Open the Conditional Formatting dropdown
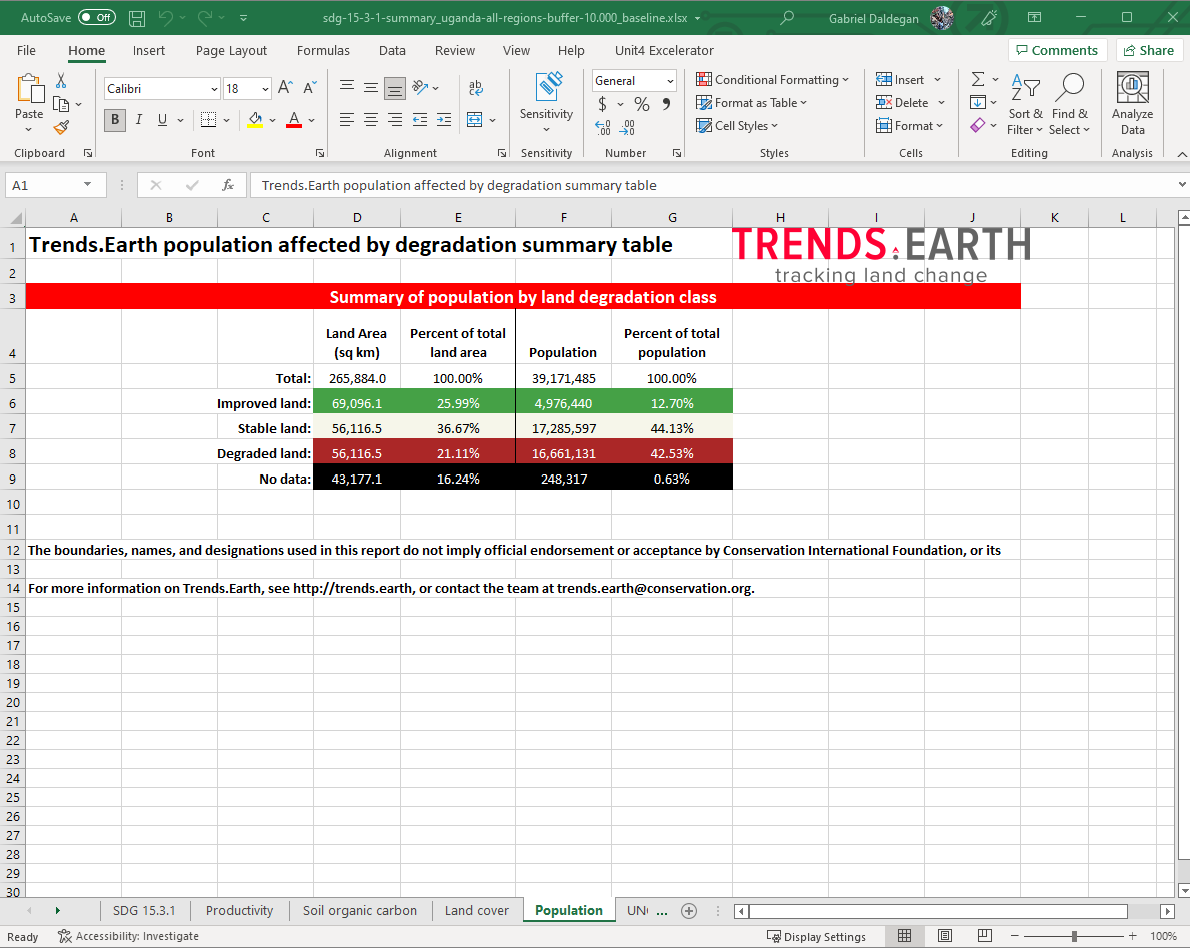The width and height of the screenshot is (1190, 948). click(772, 80)
